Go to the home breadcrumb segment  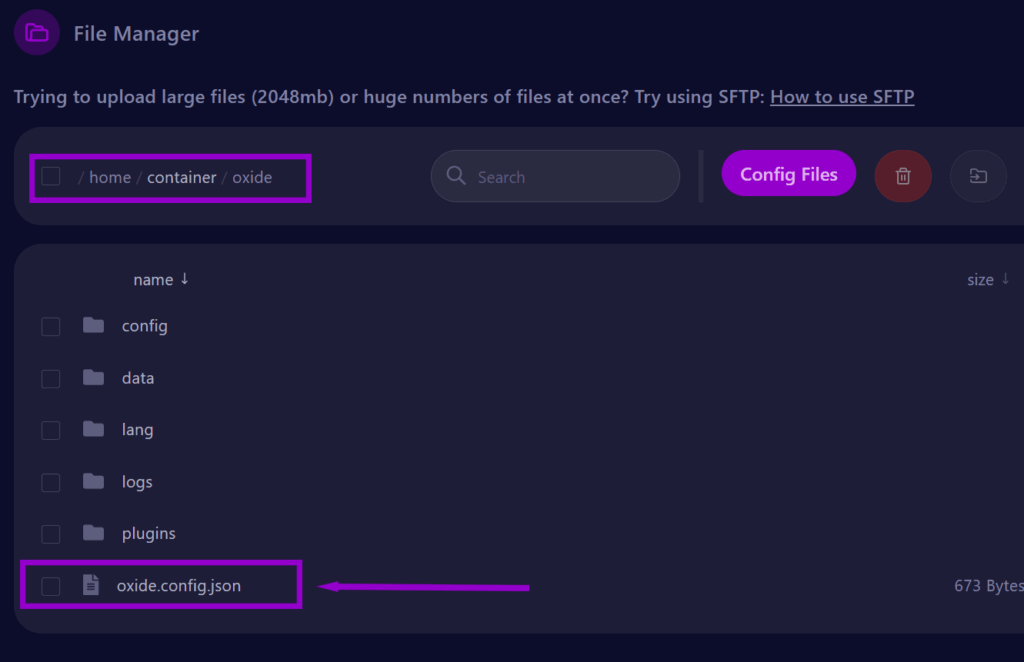[110, 177]
